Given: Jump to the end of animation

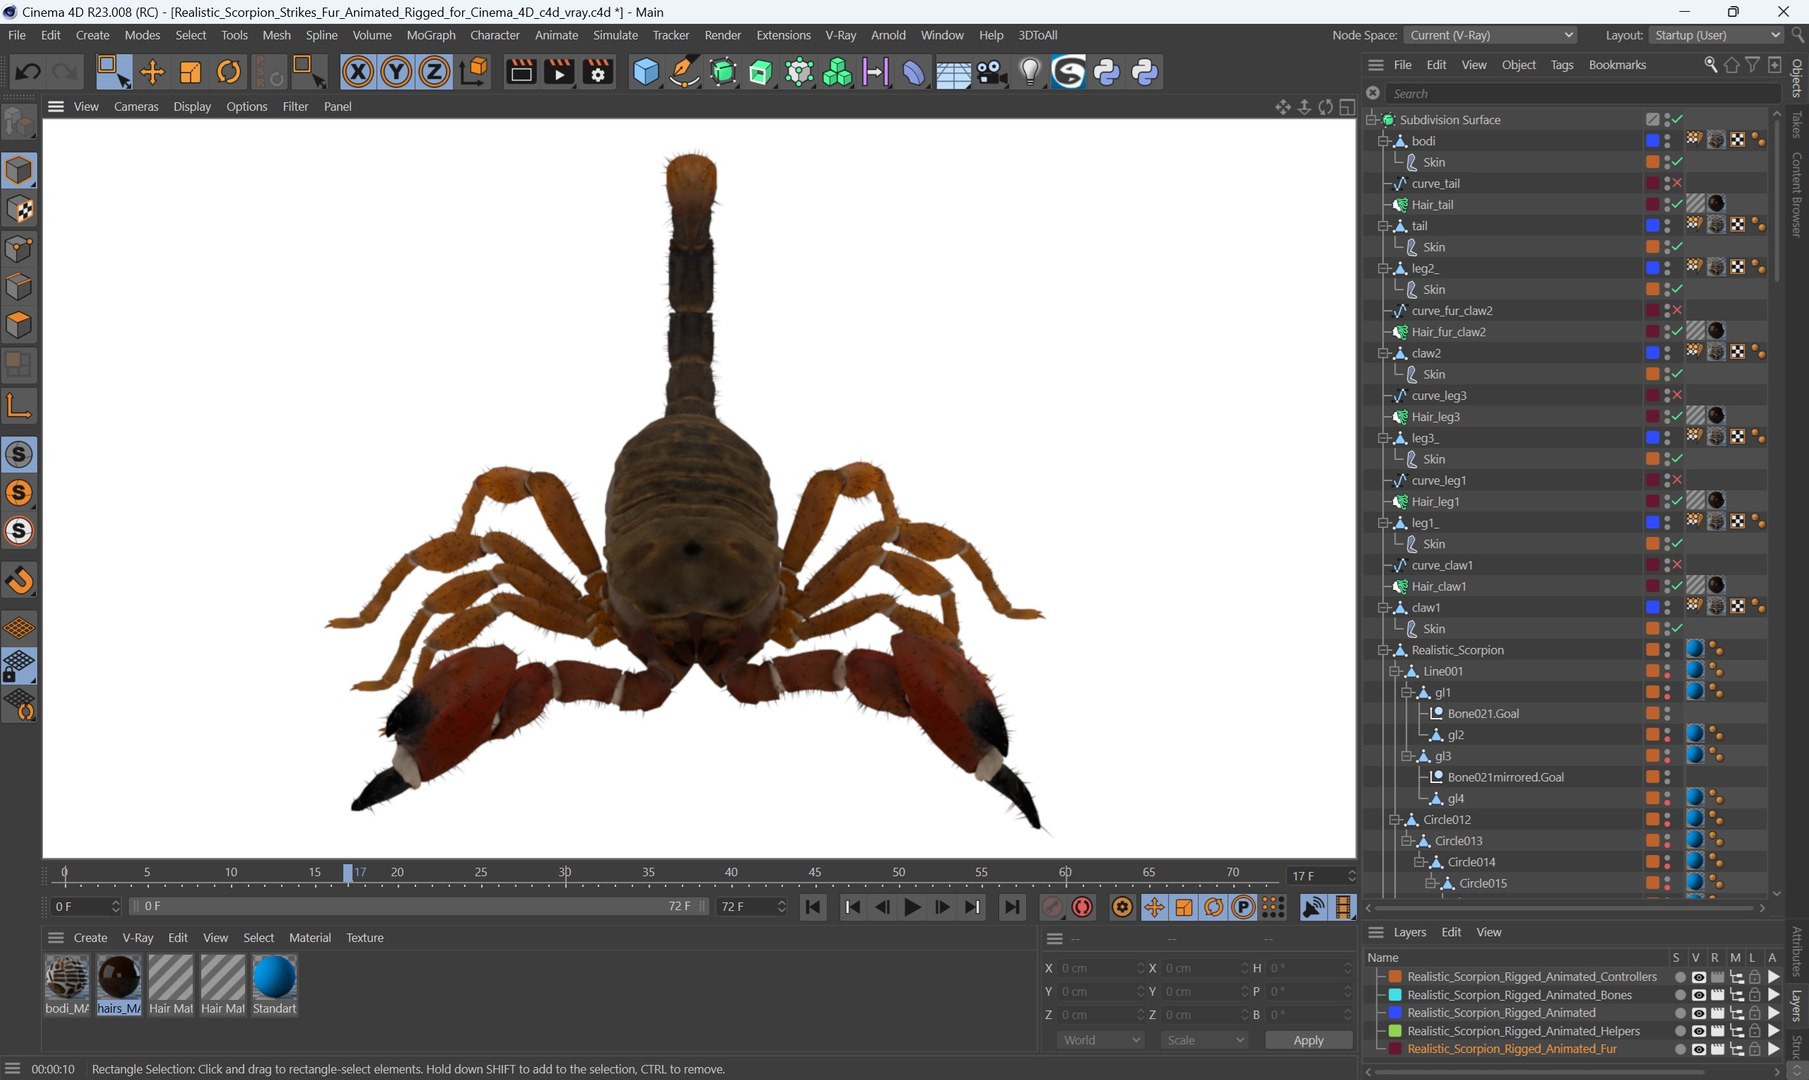Looking at the screenshot, I should pos(1012,907).
